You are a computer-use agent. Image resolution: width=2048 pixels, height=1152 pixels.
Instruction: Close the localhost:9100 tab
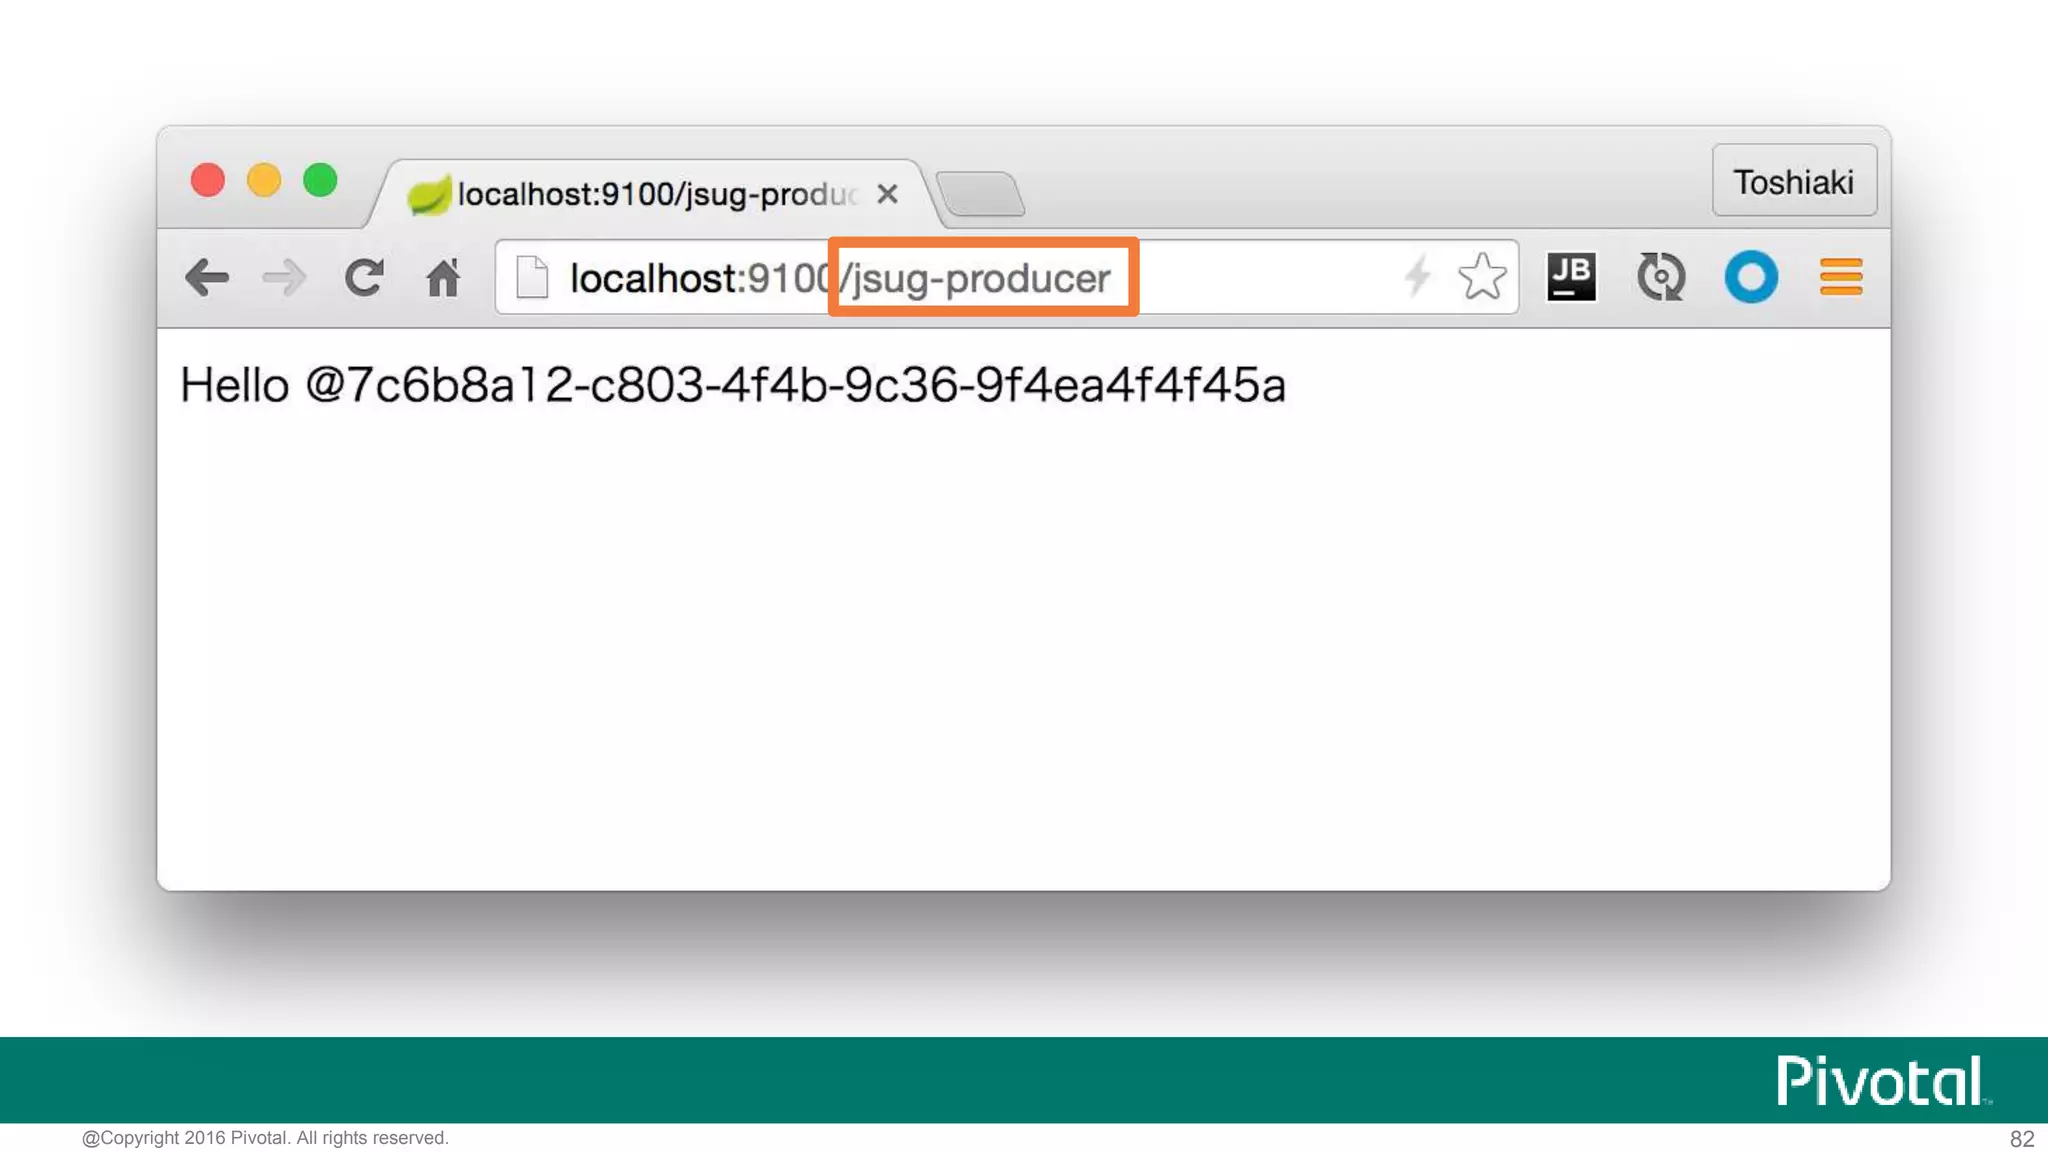887,194
